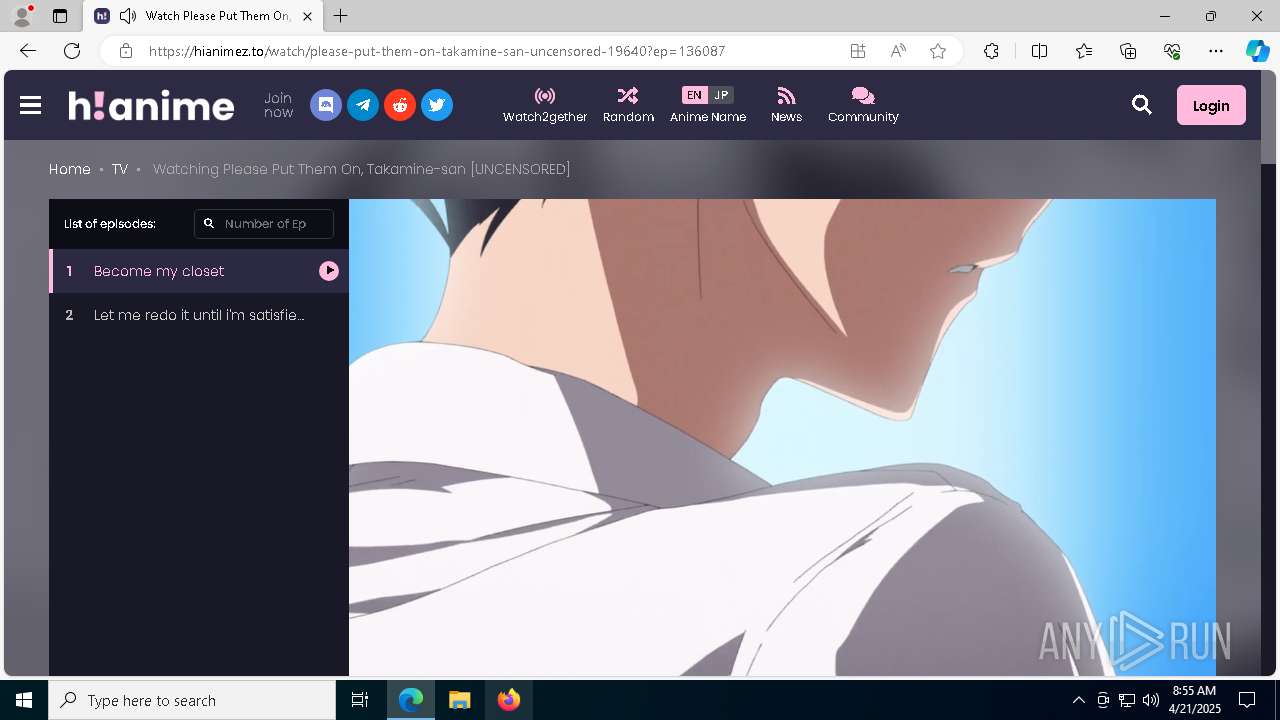Screen dimensions: 1280x720
Task: Go back in the browser
Action: pyautogui.click(x=28, y=51)
